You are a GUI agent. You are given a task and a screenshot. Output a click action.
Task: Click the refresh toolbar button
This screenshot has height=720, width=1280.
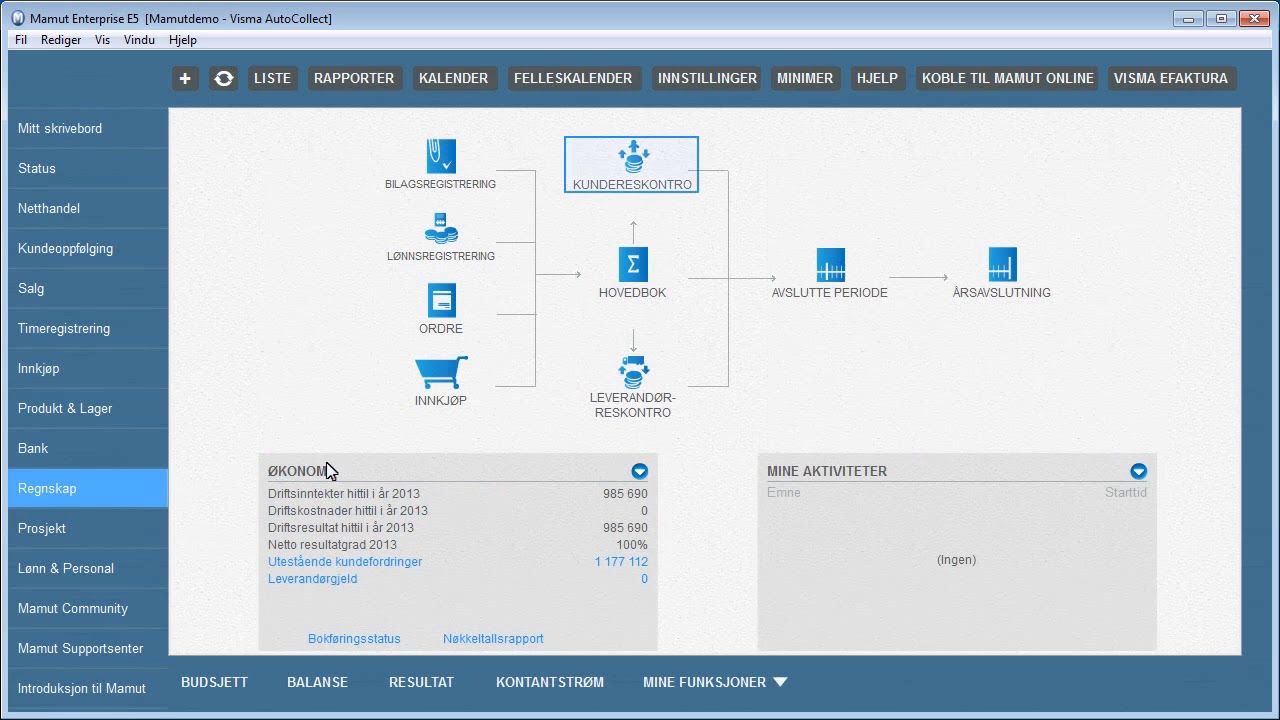tap(224, 78)
